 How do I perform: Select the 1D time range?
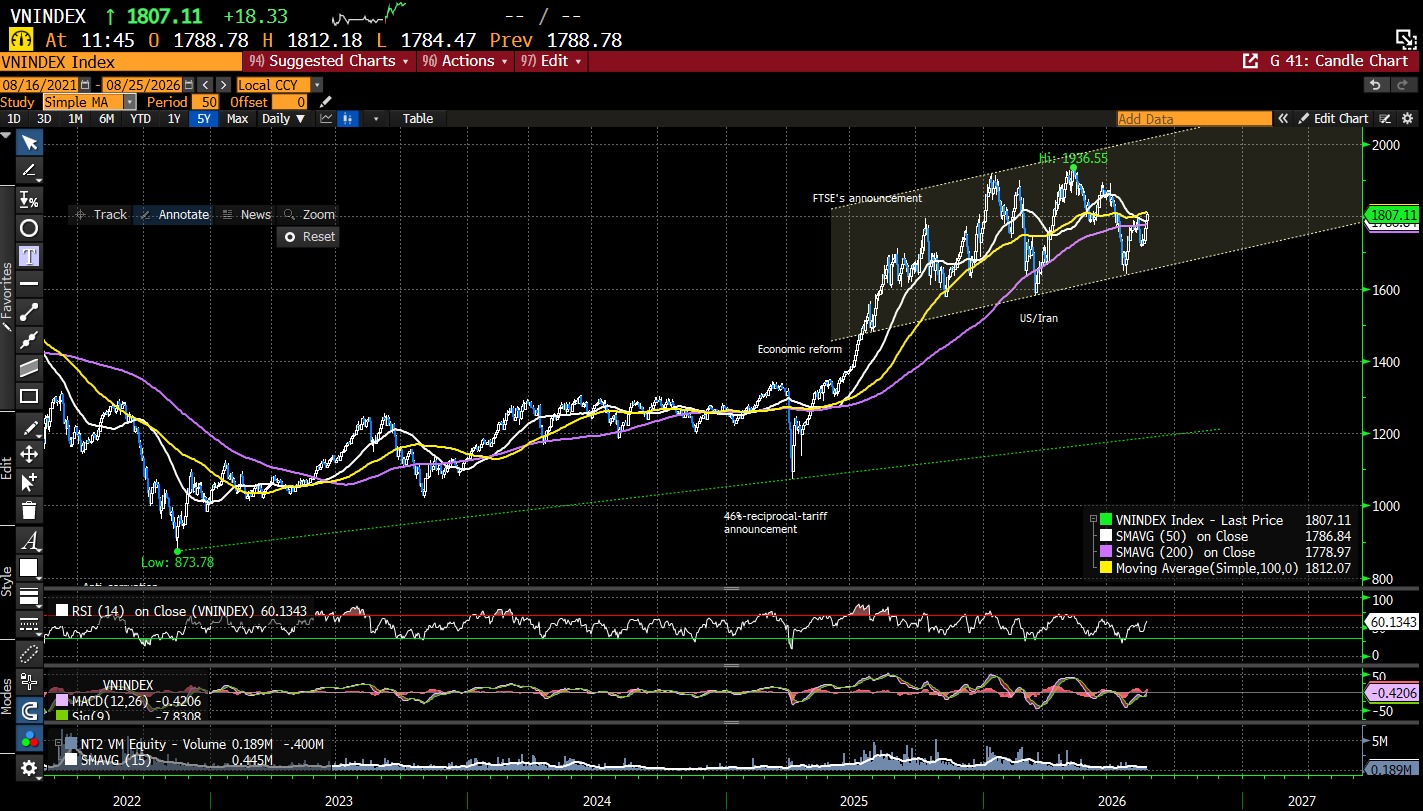(x=13, y=118)
